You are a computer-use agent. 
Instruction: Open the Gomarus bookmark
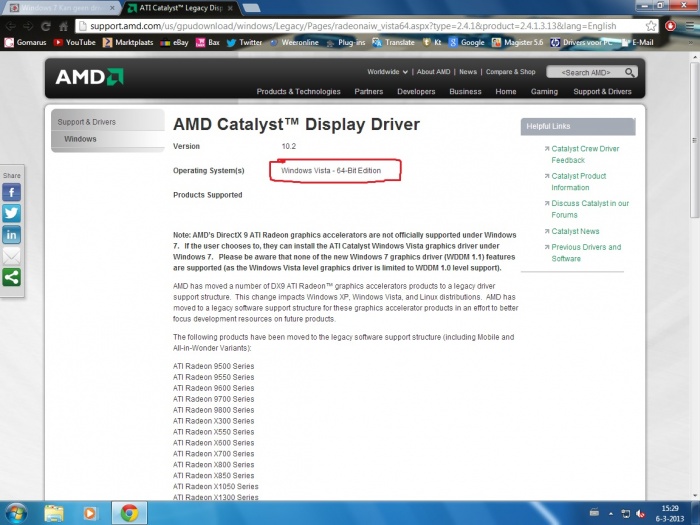point(25,42)
